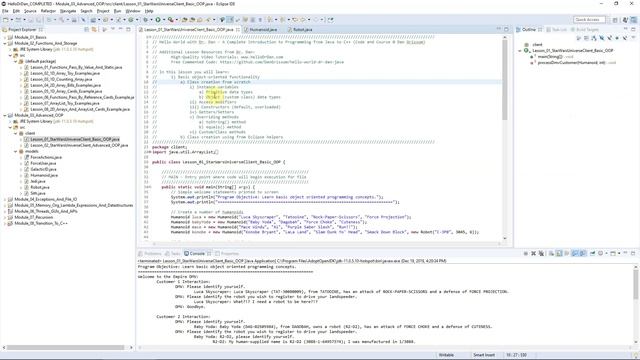
Task: Click the Open Type toolbar icon
Action: [184, 20]
